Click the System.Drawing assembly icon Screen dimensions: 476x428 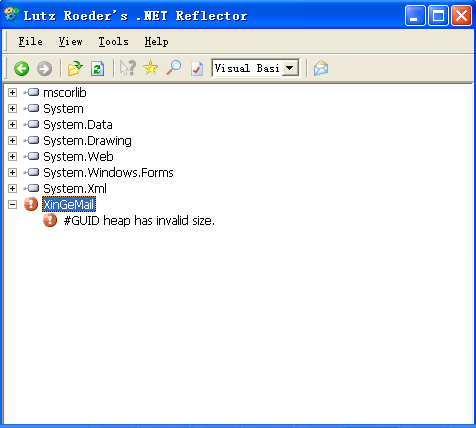tap(31, 140)
